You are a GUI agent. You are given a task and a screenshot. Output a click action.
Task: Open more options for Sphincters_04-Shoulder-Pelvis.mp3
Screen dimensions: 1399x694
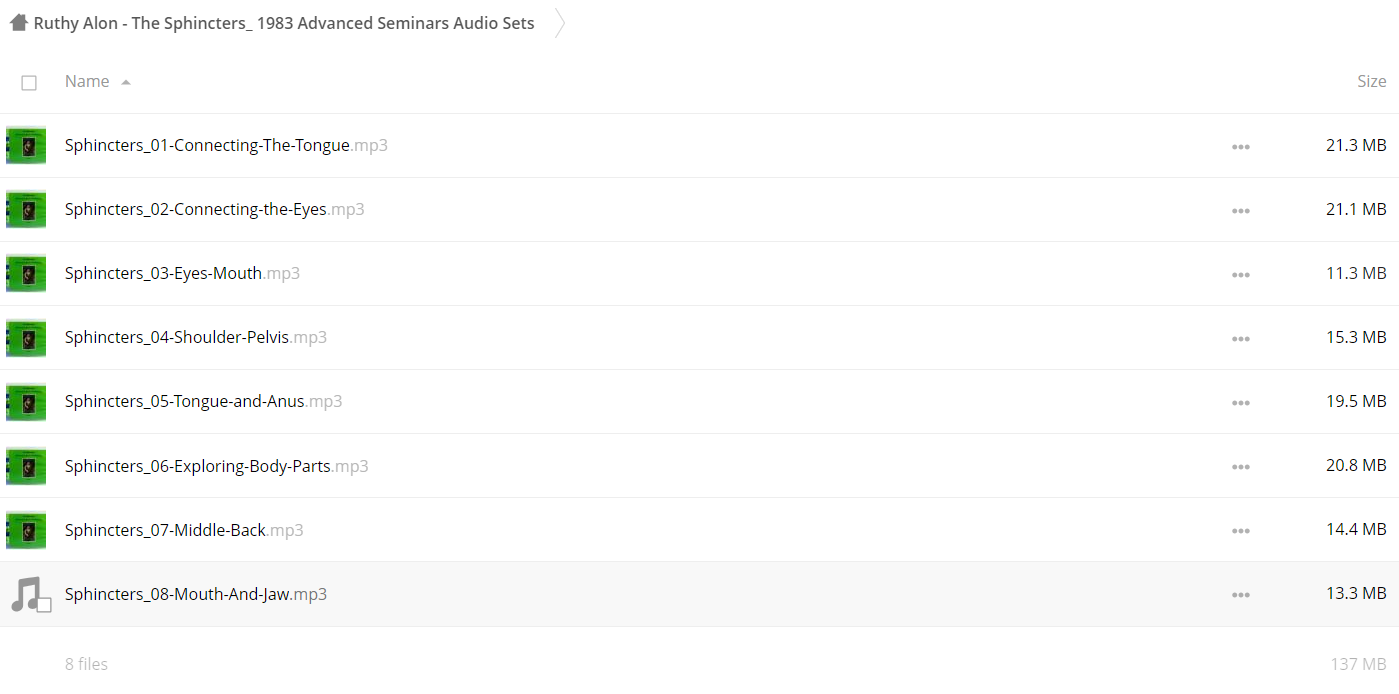(1241, 339)
